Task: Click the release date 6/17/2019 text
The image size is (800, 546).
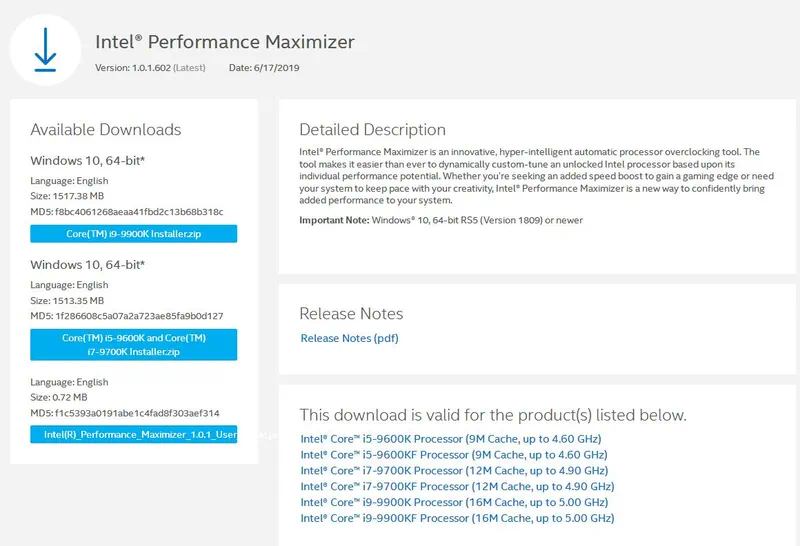Action: (x=265, y=68)
